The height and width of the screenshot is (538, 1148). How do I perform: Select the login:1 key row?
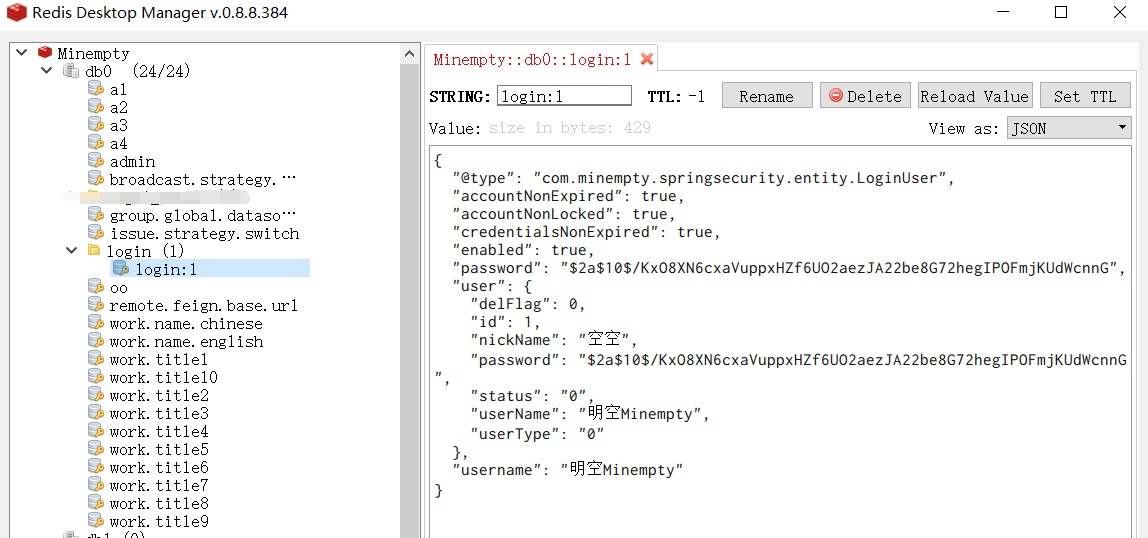tap(209, 269)
